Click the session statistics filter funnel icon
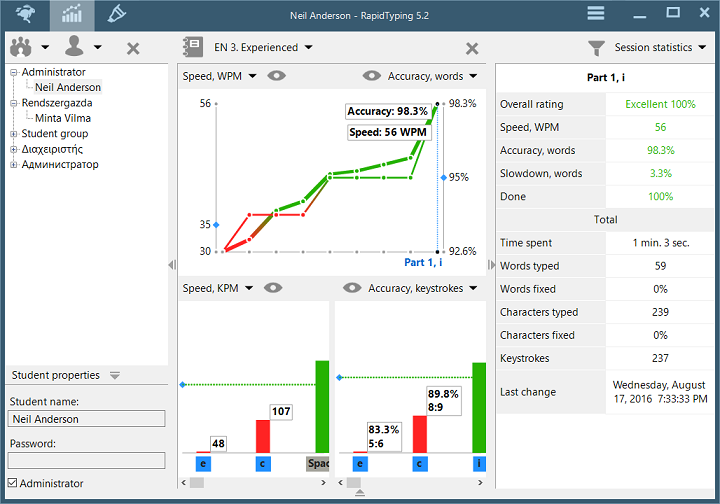The width and height of the screenshot is (720, 504). coord(596,47)
